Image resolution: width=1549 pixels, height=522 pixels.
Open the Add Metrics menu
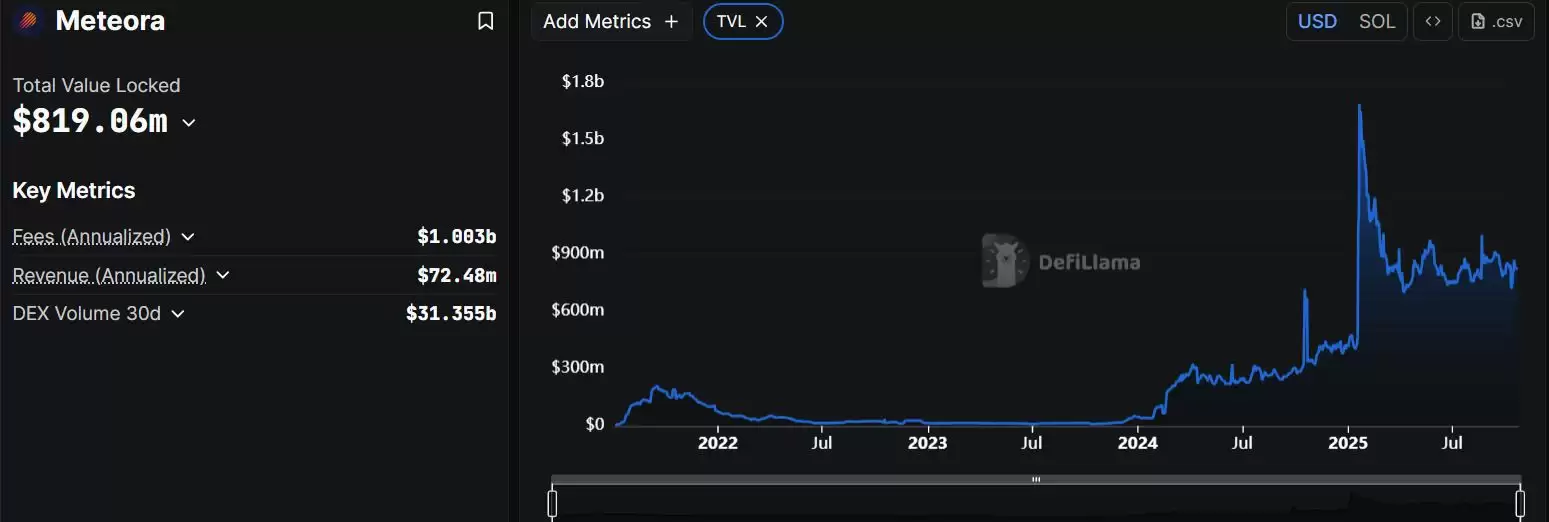coord(597,21)
